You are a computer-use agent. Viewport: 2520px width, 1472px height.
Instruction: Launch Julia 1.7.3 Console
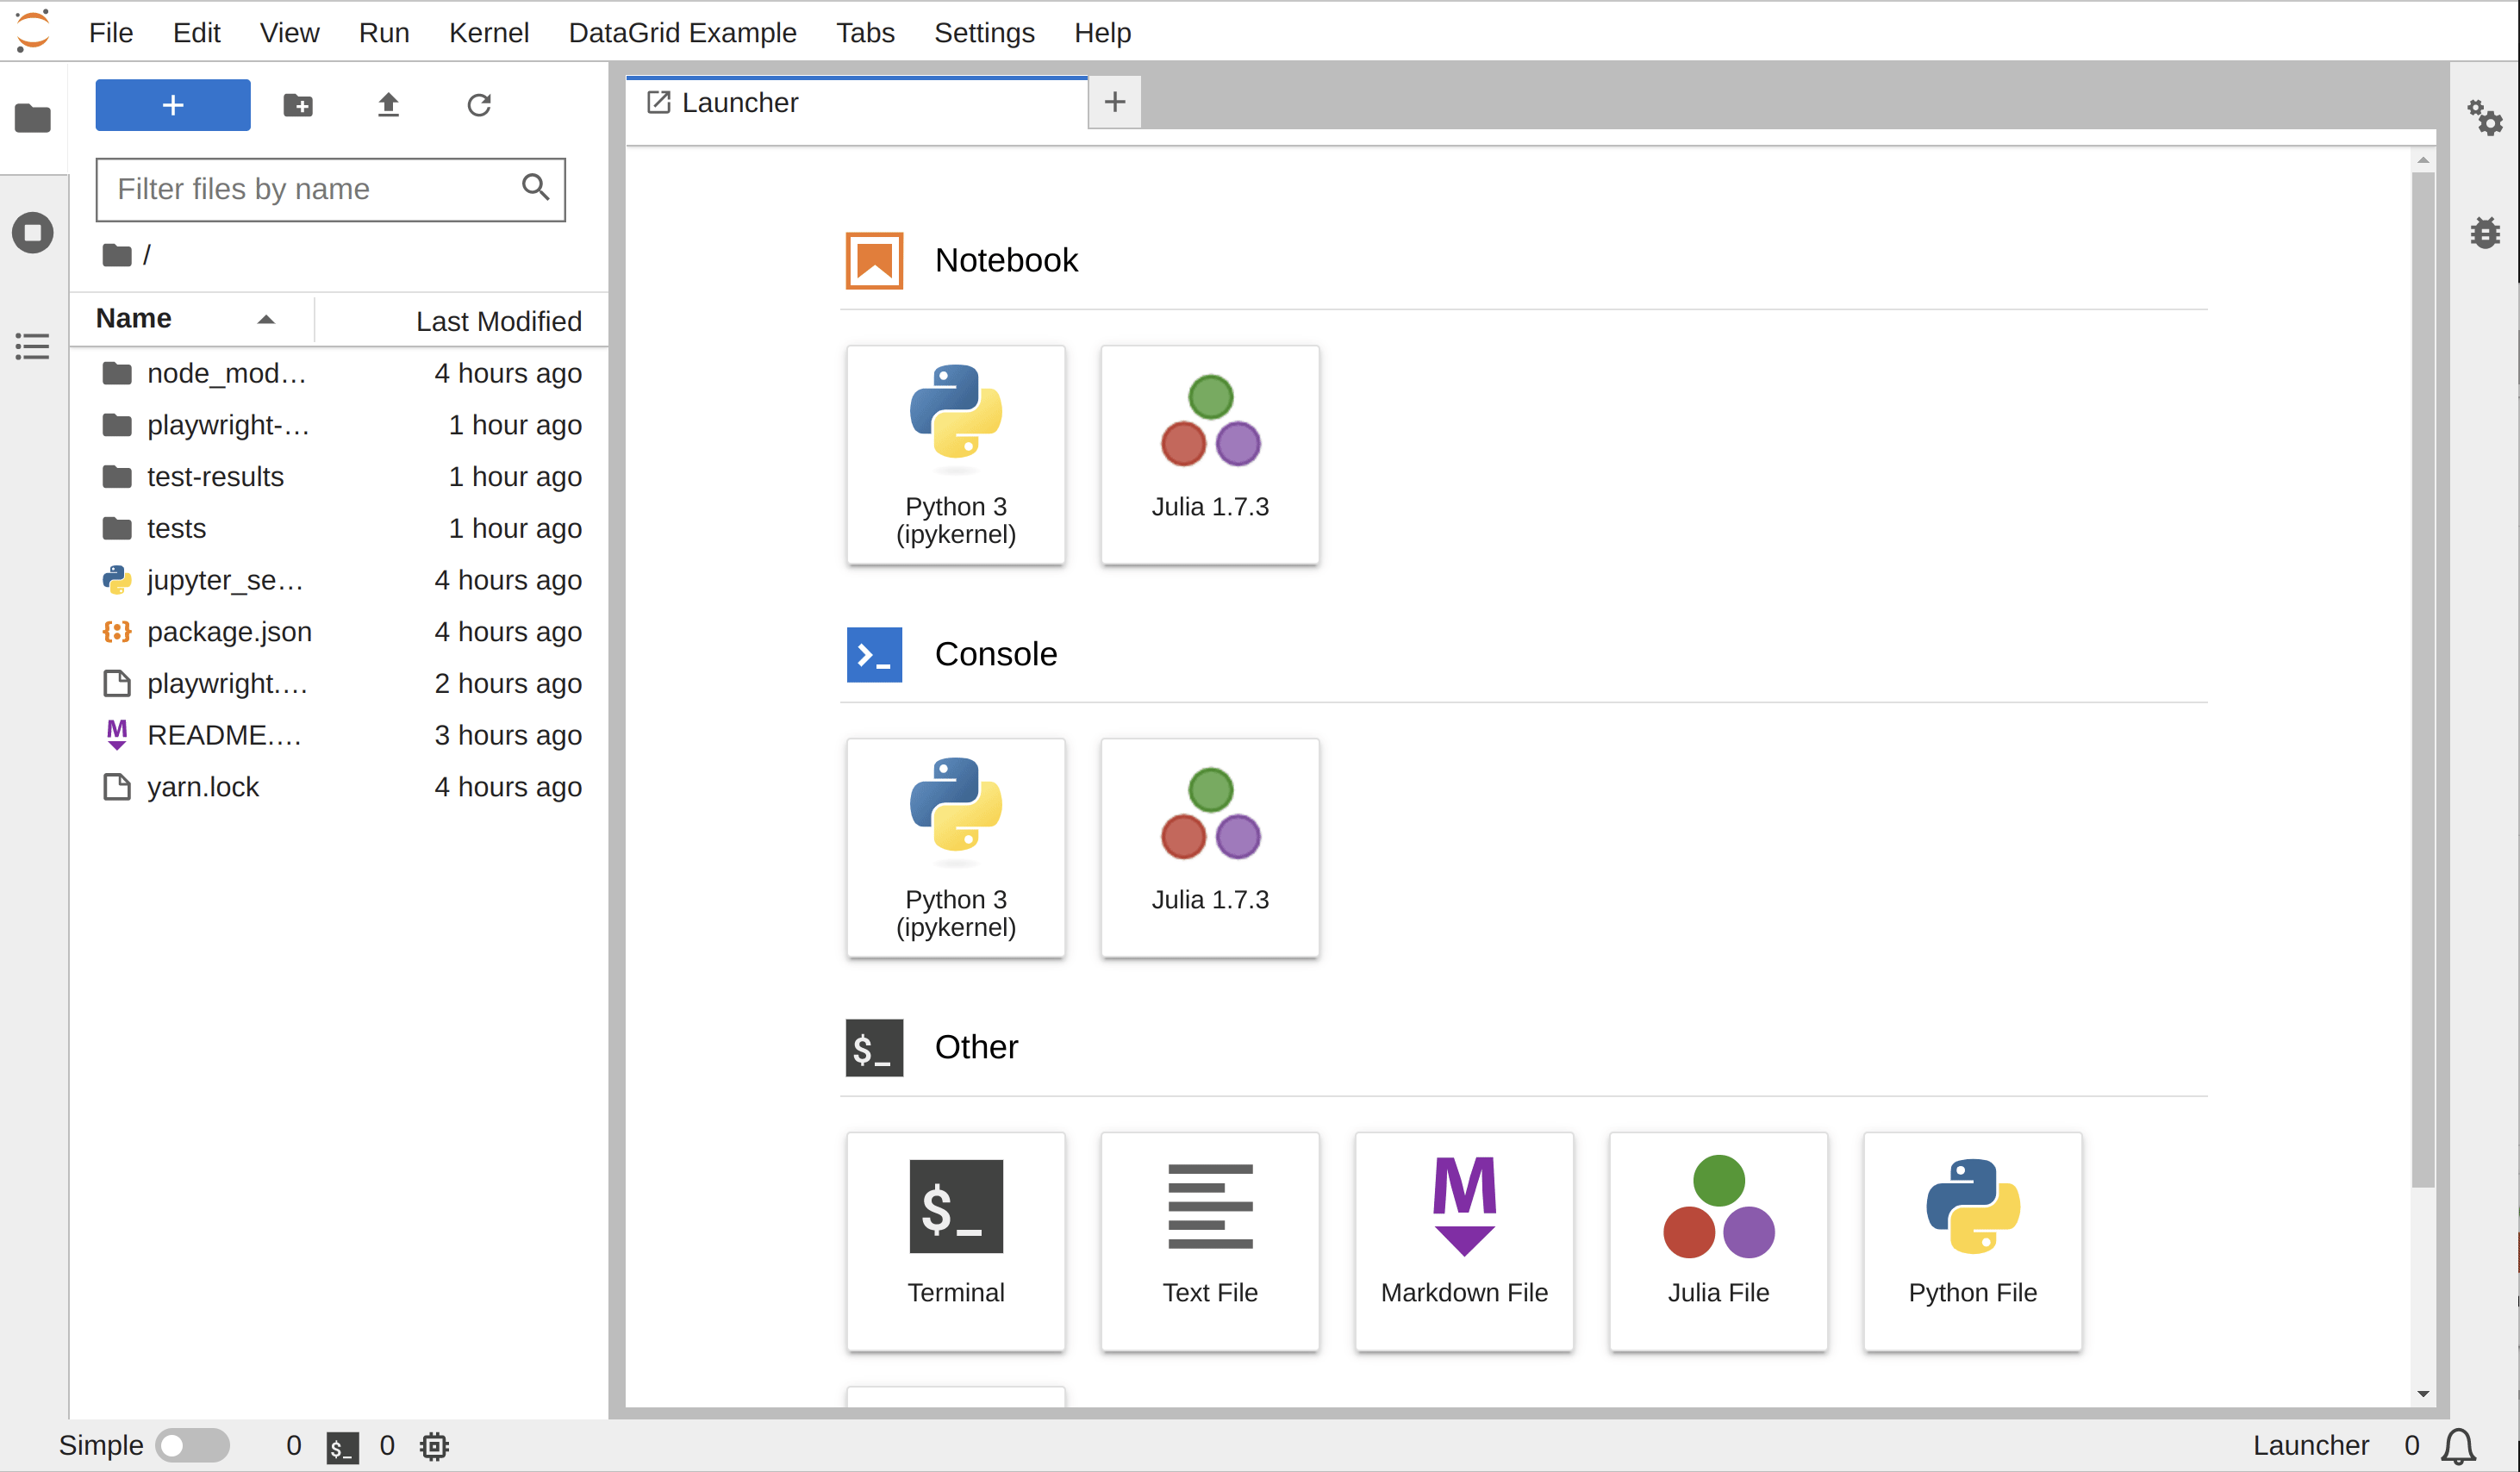[x=1209, y=846]
